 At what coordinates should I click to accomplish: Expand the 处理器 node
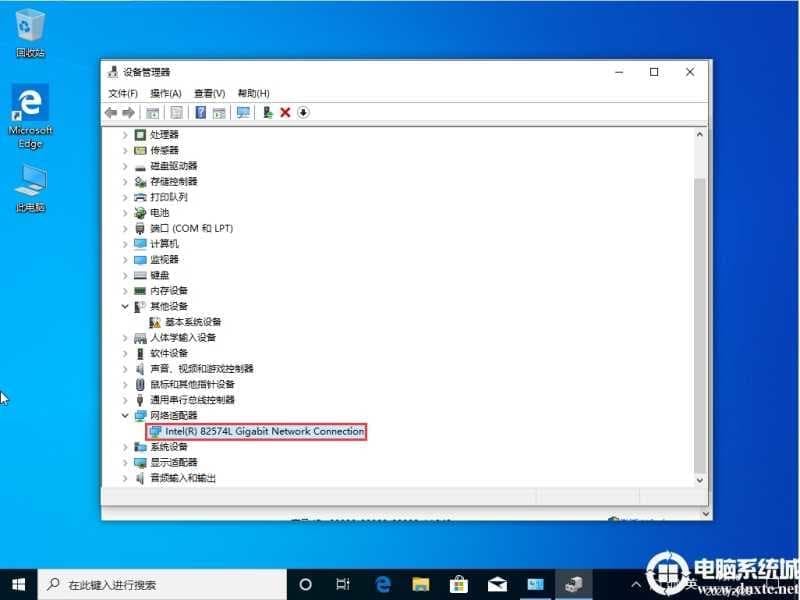pyautogui.click(x=125, y=135)
